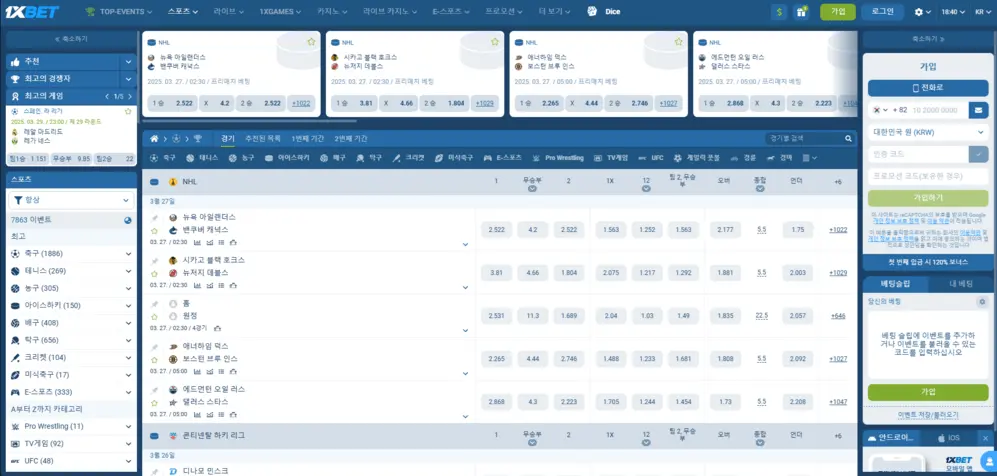Click the phone number input field
The image size is (997, 476).
(940, 110)
